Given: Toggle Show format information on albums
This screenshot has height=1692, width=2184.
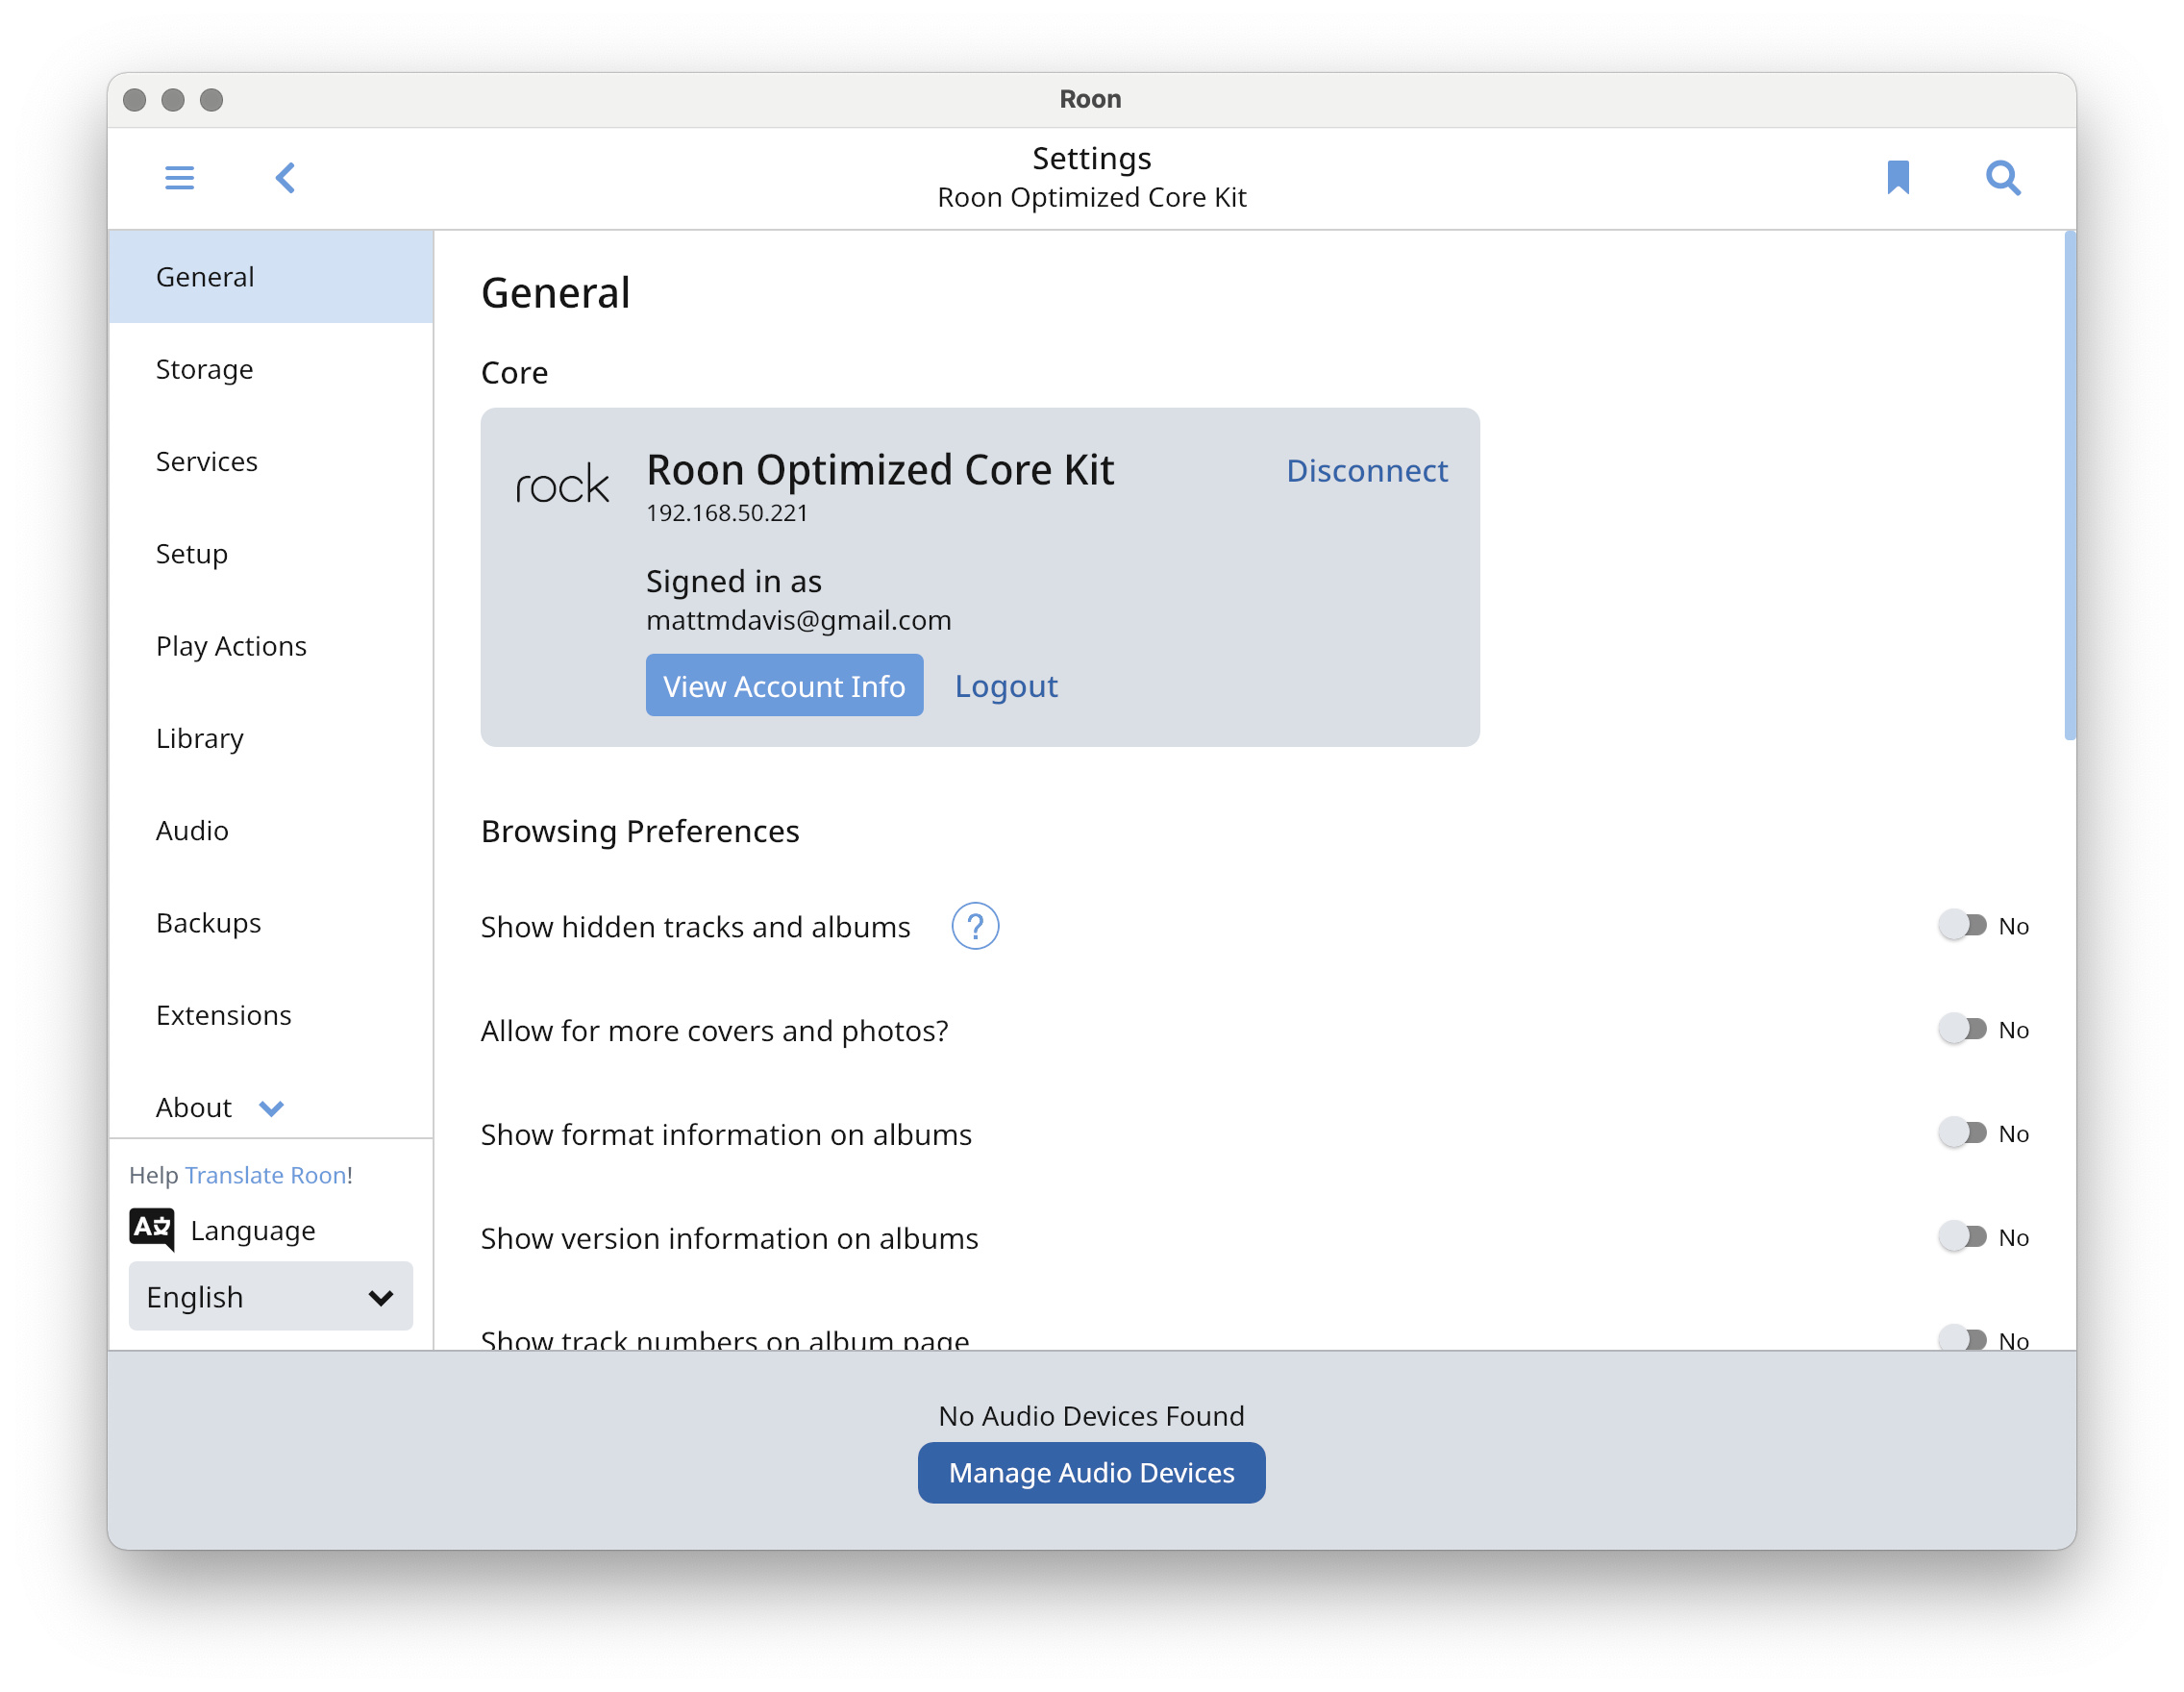Looking at the screenshot, I should pos(1962,1133).
